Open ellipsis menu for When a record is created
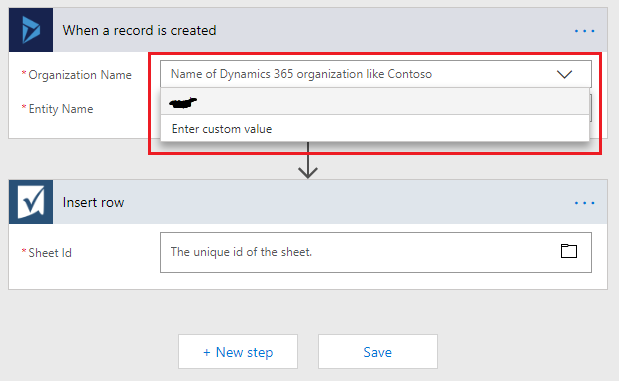Screen dimensions: 619x381 click(x=584, y=31)
